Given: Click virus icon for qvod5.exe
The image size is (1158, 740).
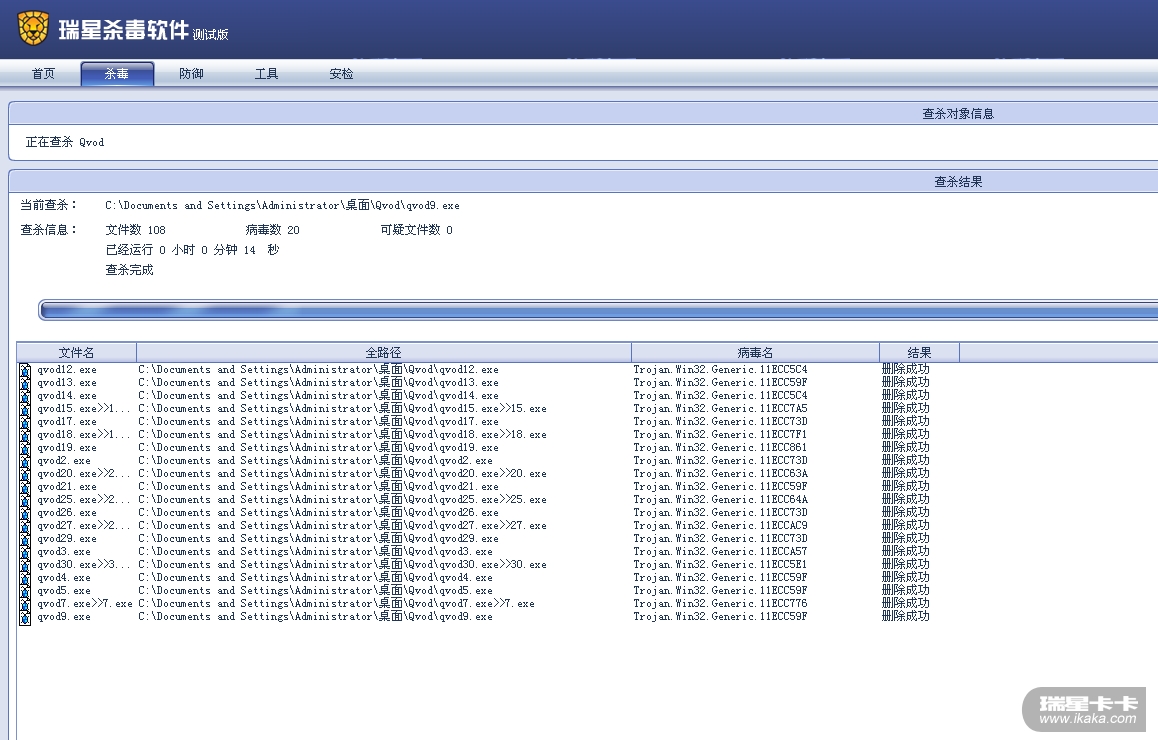Looking at the screenshot, I should click(25, 591).
